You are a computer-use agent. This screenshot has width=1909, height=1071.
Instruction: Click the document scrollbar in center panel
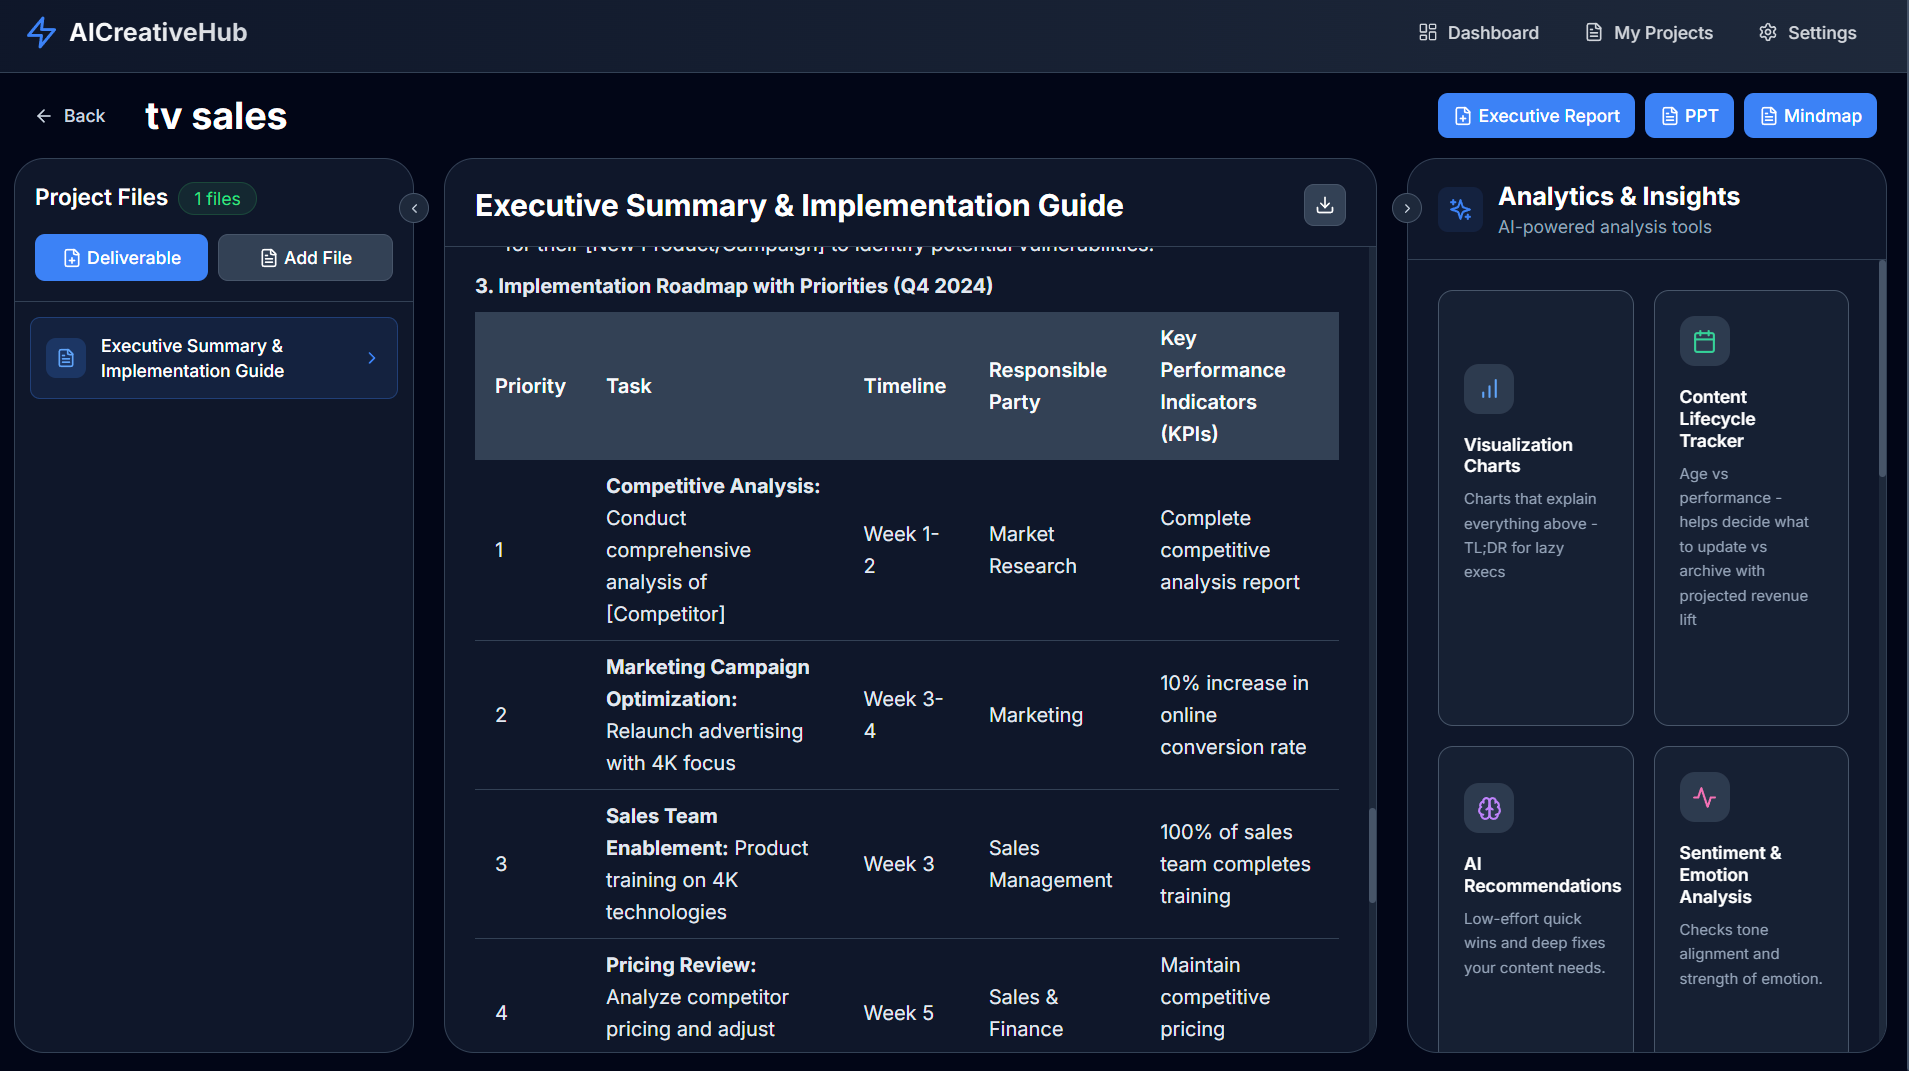(1371, 855)
